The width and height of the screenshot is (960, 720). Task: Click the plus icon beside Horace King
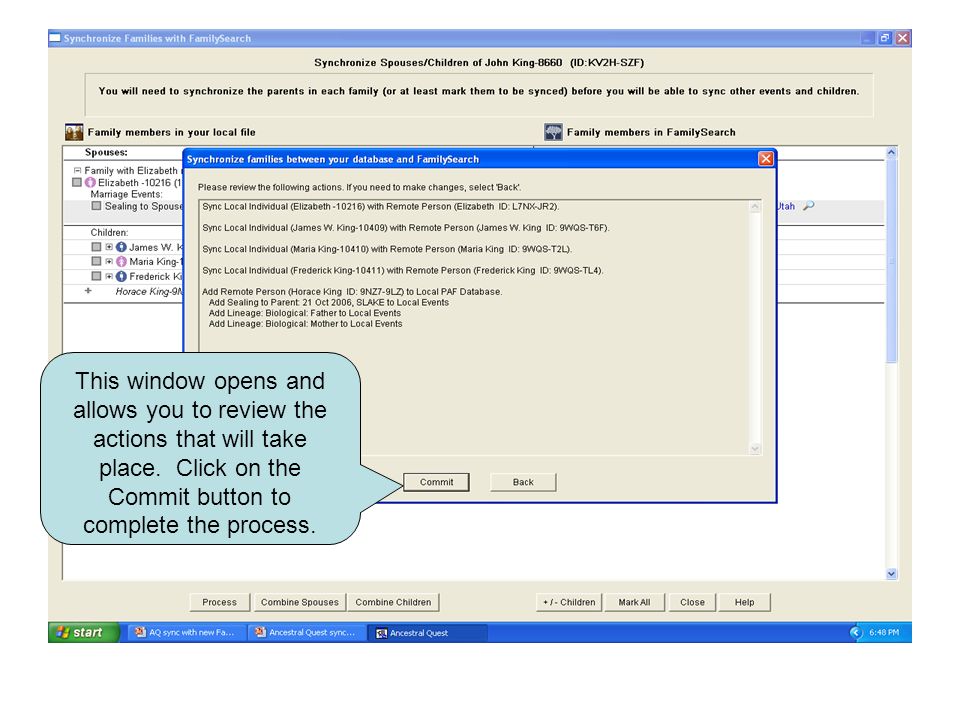point(88,291)
